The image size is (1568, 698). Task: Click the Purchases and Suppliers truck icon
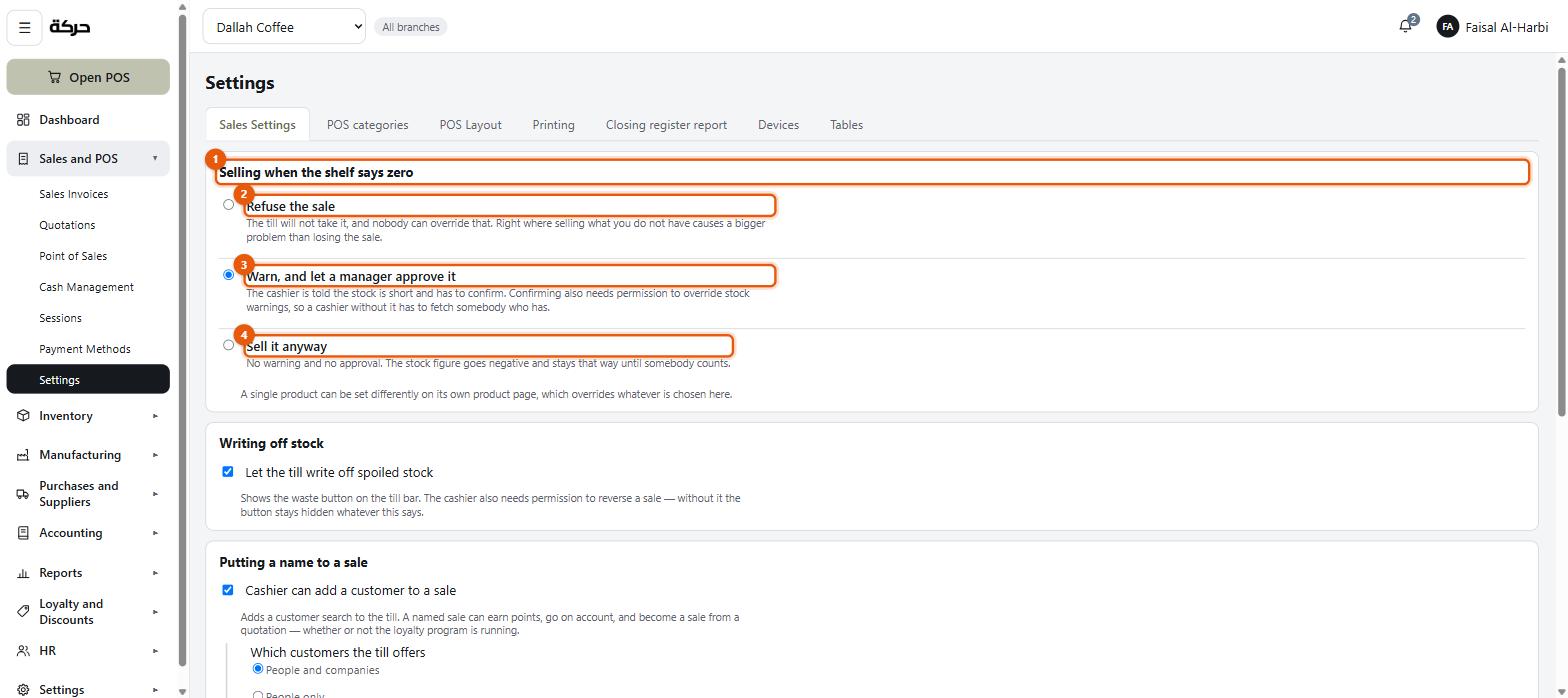pyautogui.click(x=23, y=494)
